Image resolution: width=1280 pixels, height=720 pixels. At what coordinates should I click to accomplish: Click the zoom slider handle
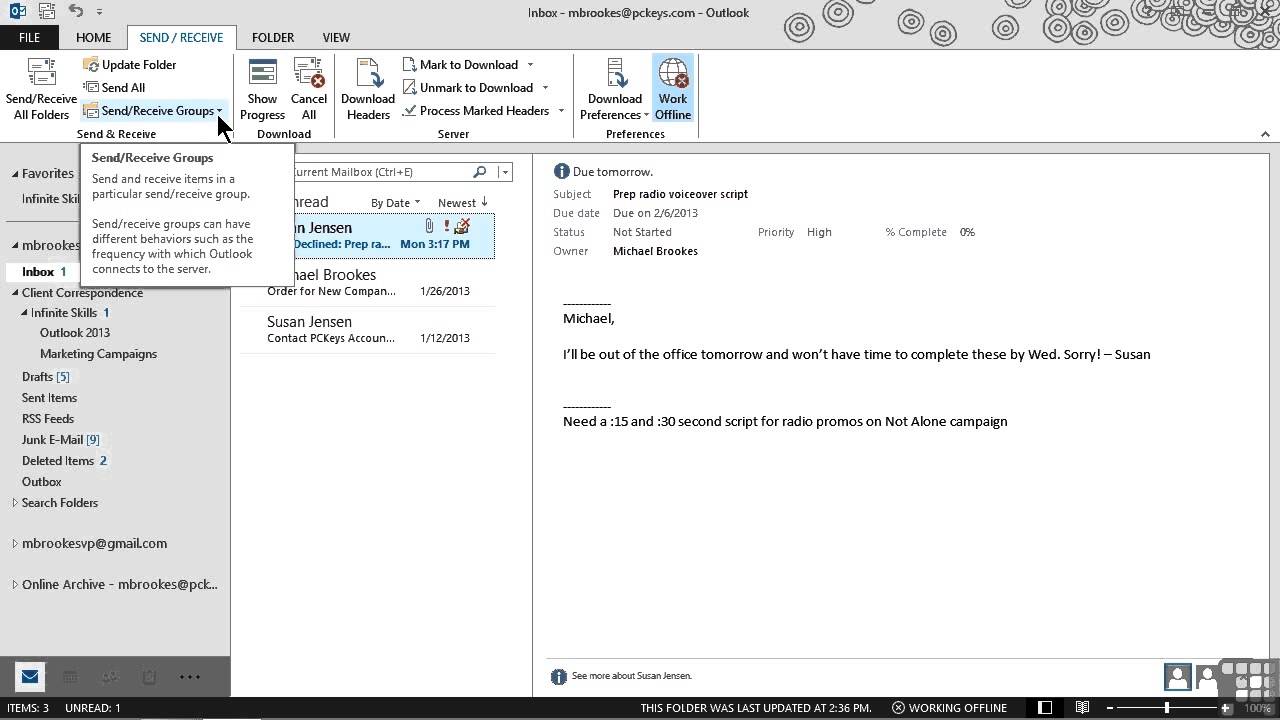click(x=1167, y=708)
